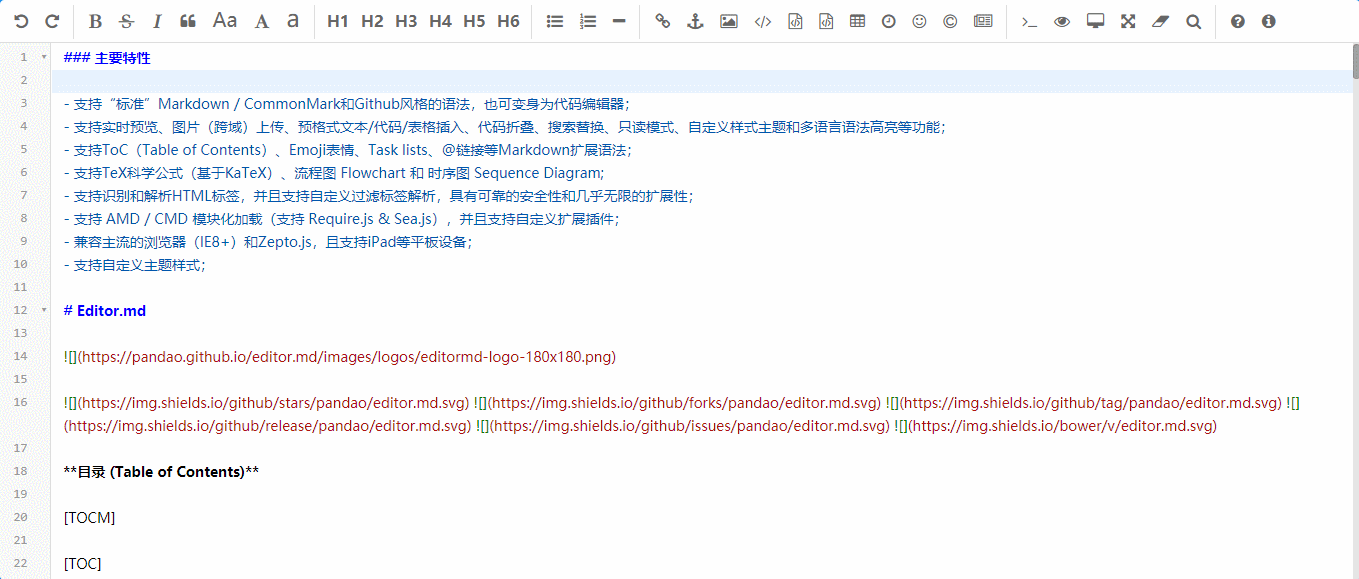Insert a hyperlink using the link icon
This screenshot has width=1359, height=579.
(662, 20)
